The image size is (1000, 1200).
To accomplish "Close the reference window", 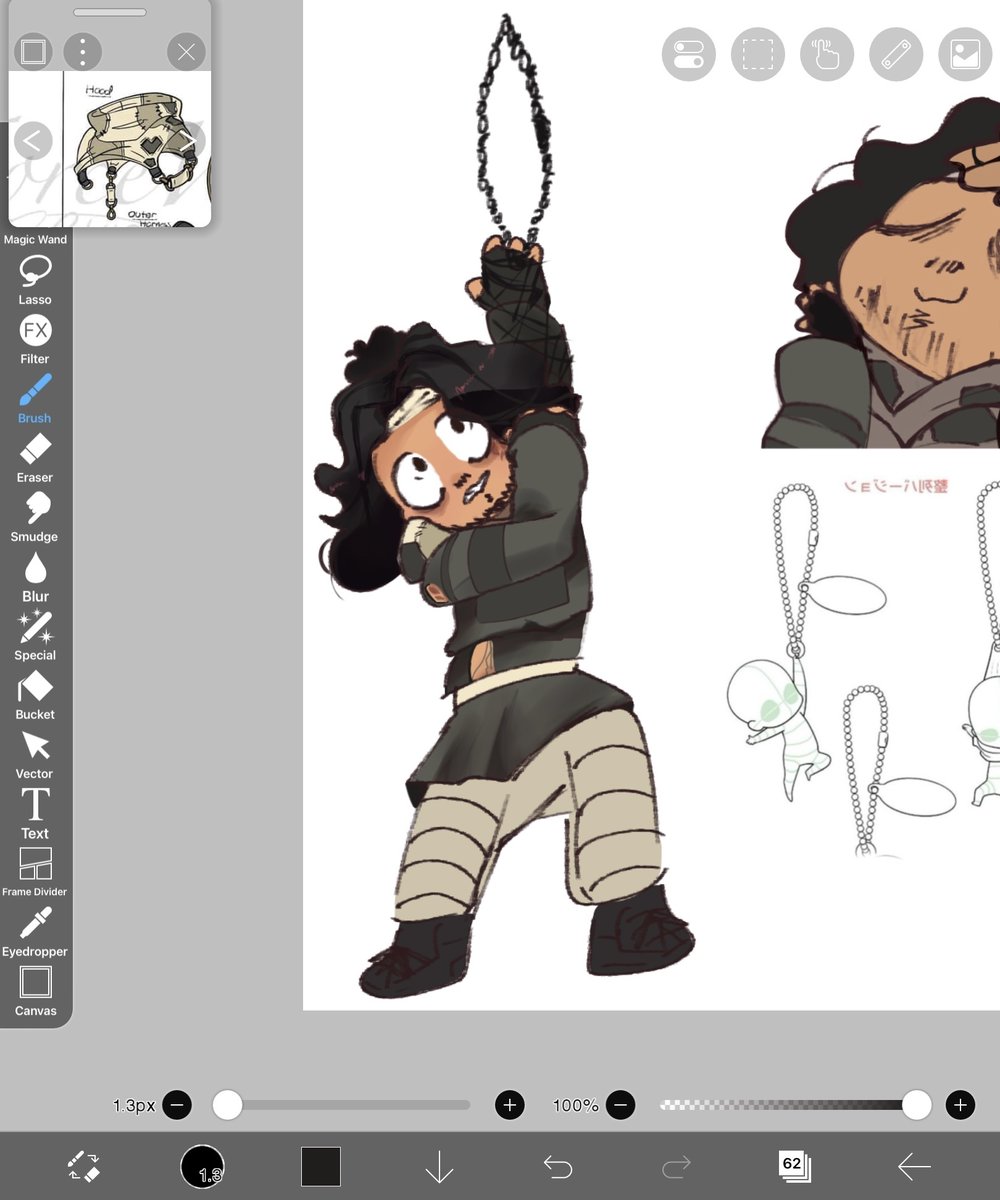I will 186,52.
